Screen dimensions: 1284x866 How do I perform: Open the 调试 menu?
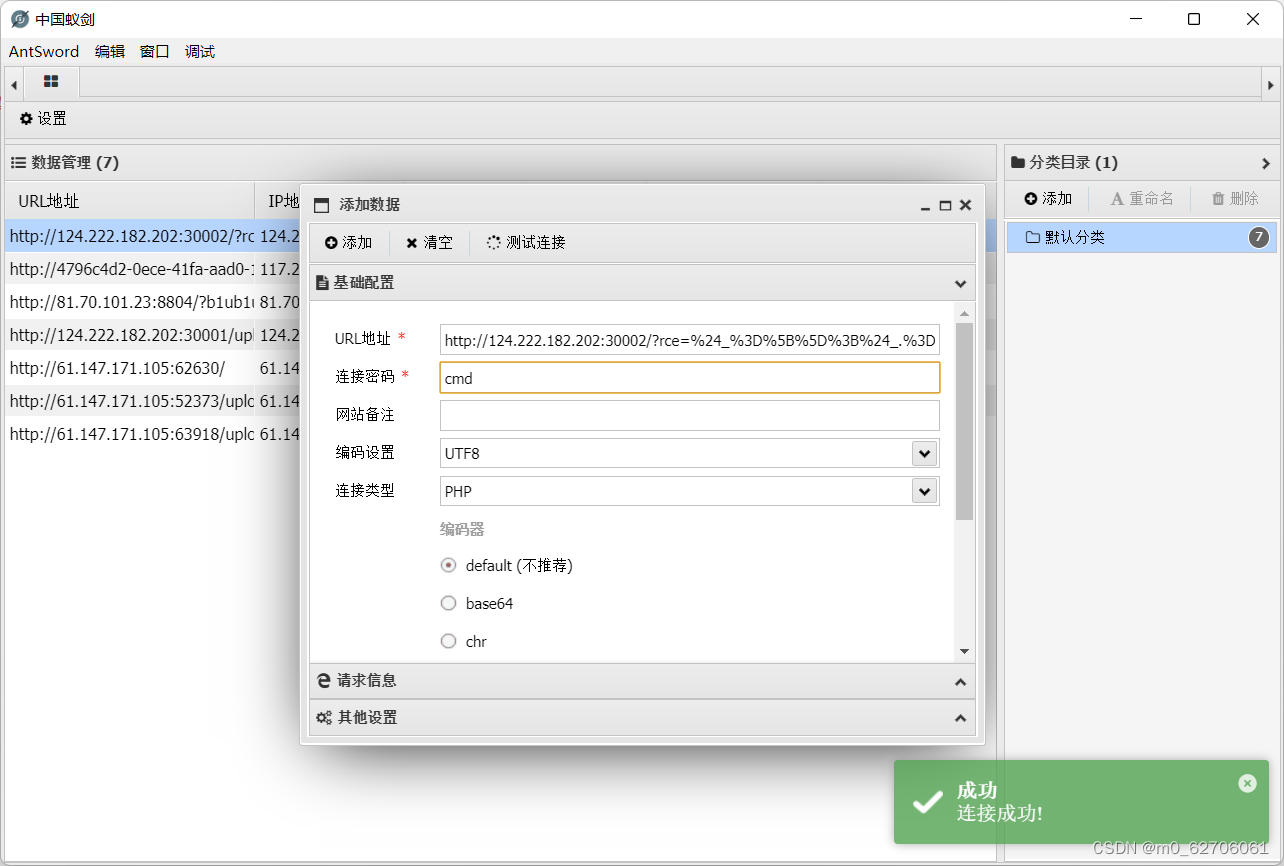coord(200,52)
